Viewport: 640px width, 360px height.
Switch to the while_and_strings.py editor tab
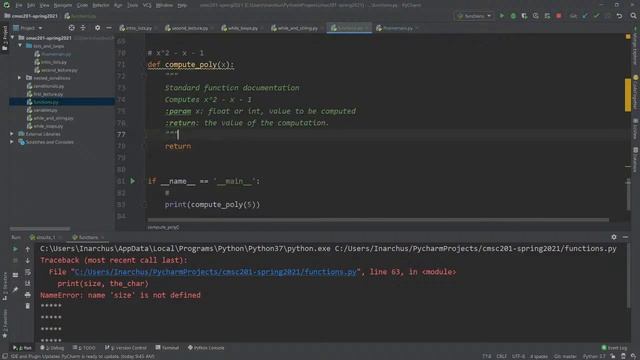[297, 28]
